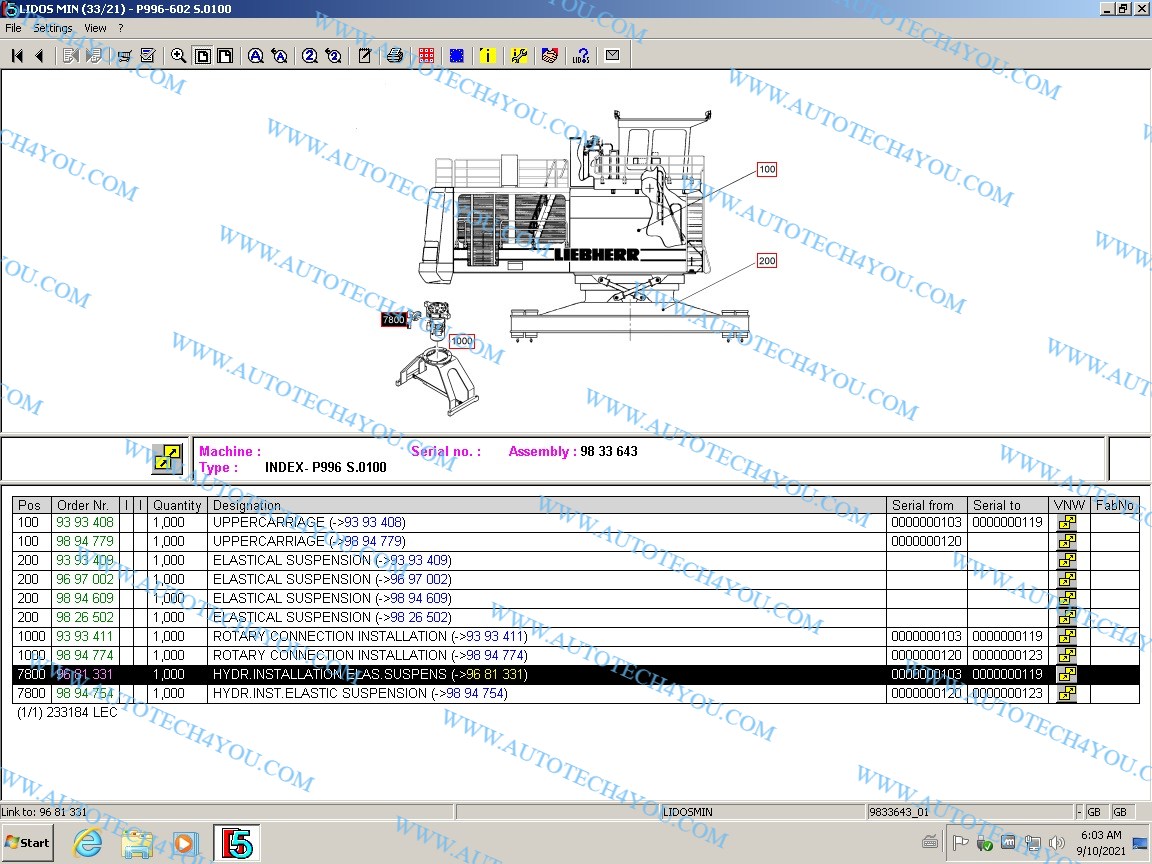Click the red grid icon in toolbar
The height and width of the screenshot is (864, 1152).
click(426, 56)
